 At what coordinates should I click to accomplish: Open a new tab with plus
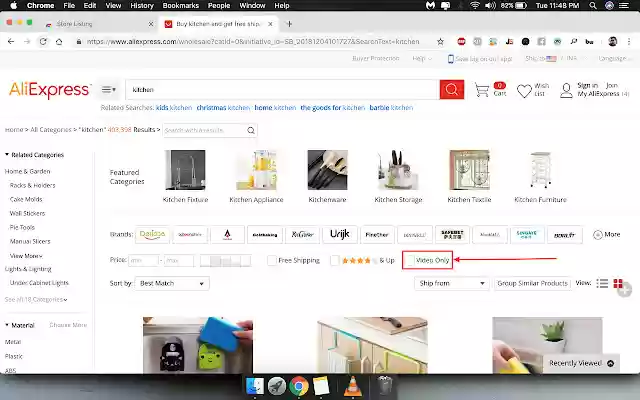[x=289, y=24]
